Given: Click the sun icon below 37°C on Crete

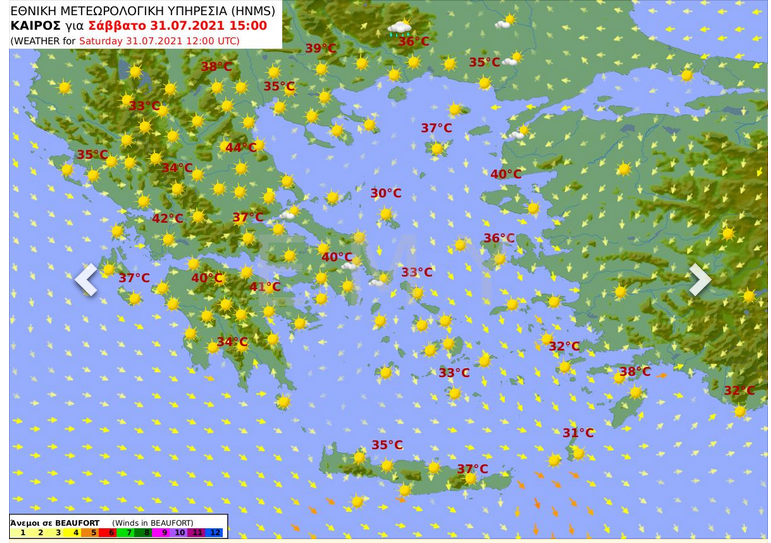Looking at the screenshot, I should 471,478.
